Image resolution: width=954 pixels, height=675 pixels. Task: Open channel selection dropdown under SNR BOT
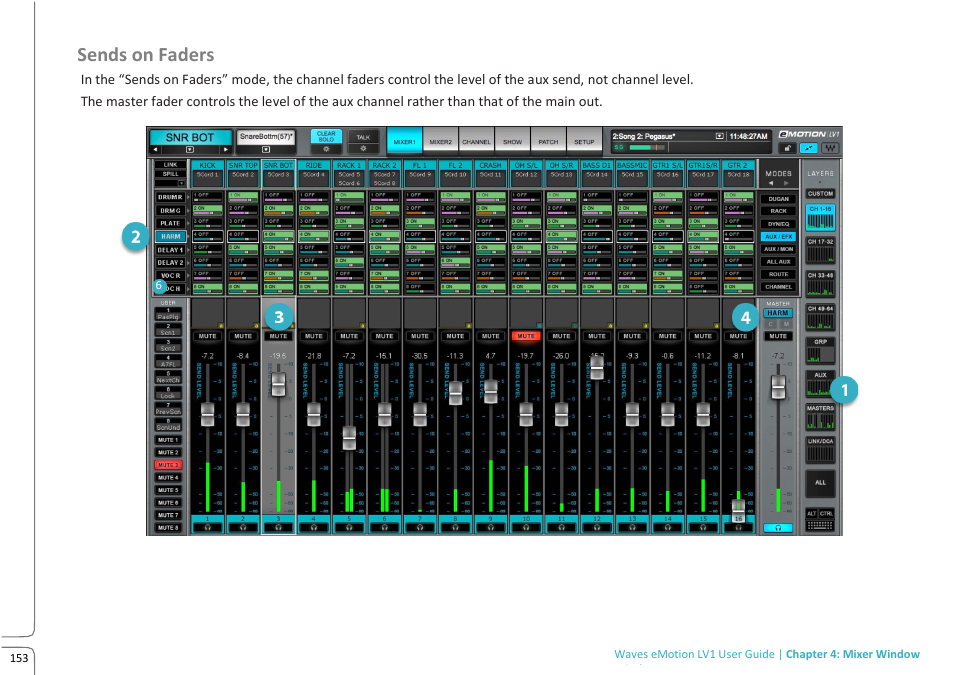pyautogui.click(x=190, y=150)
